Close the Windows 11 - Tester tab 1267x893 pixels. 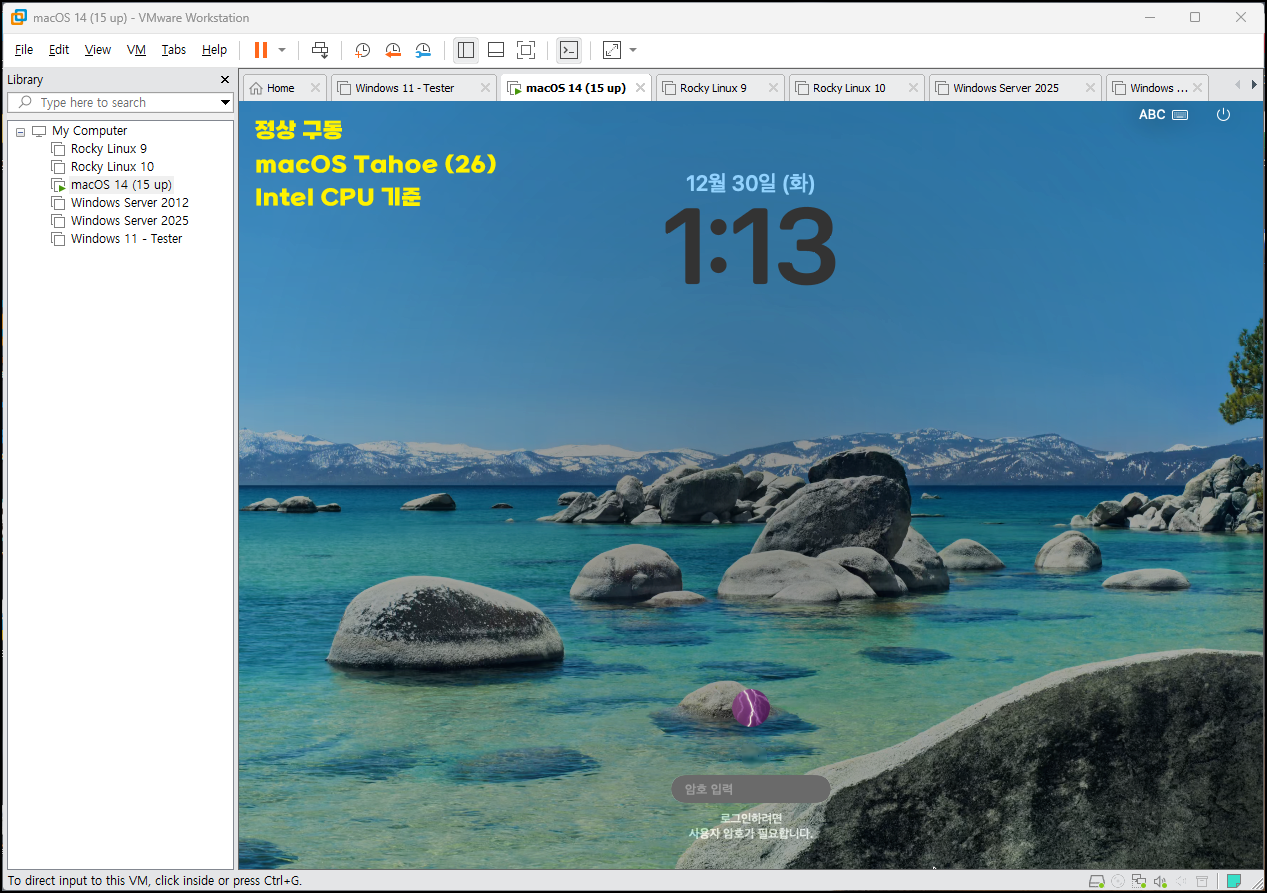coord(485,88)
